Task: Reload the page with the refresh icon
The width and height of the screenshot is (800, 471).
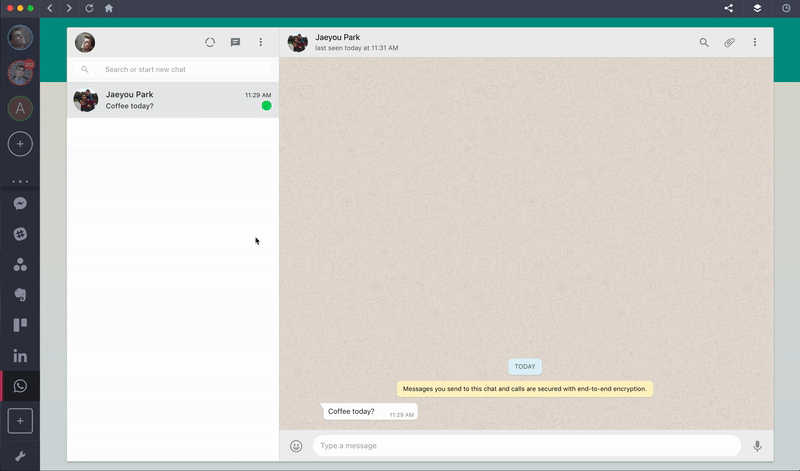Action: 89,8
